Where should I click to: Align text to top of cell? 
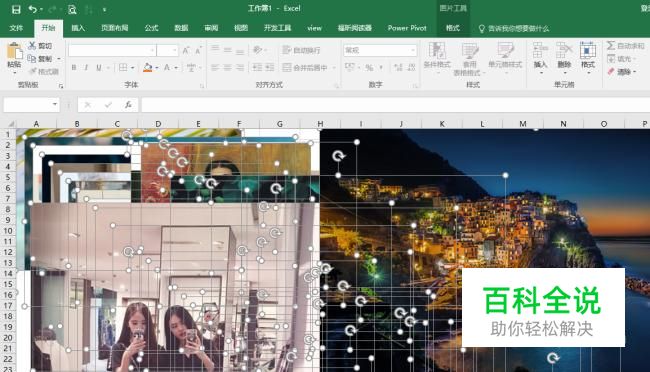215,50
